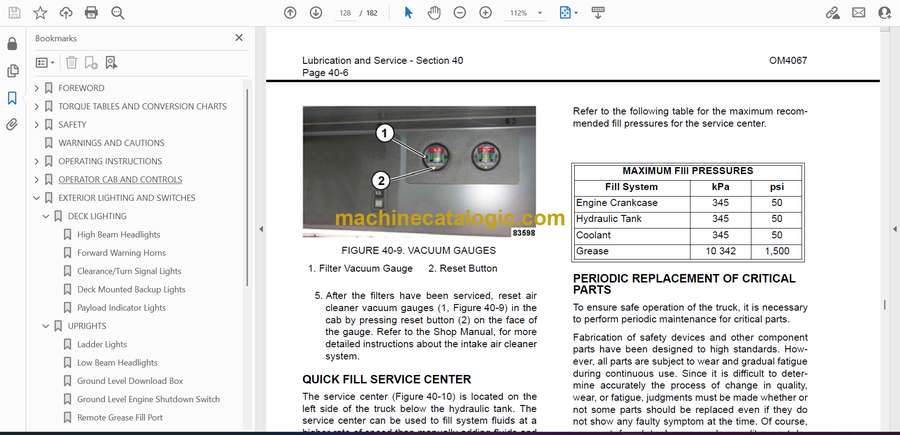Screen dimensions: 900x435
Task: Go to previous page arrow
Action: [x=290, y=13]
